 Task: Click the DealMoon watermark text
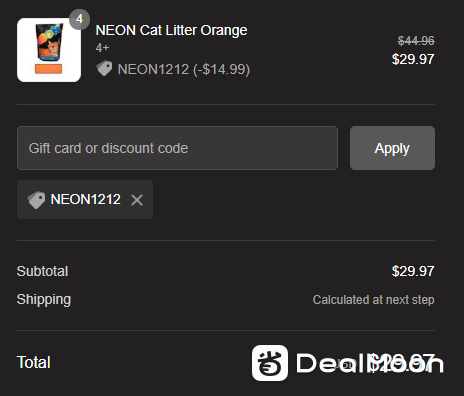point(370,363)
